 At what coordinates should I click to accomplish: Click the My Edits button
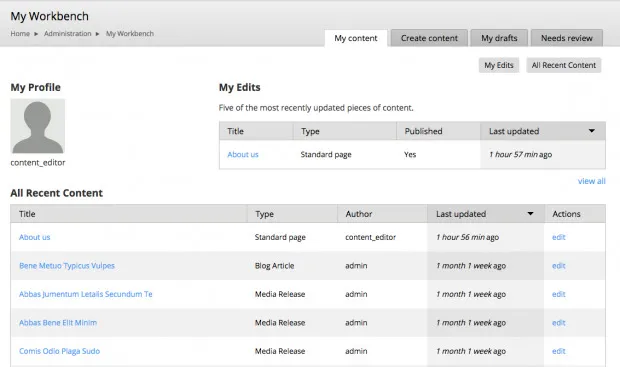[499, 65]
